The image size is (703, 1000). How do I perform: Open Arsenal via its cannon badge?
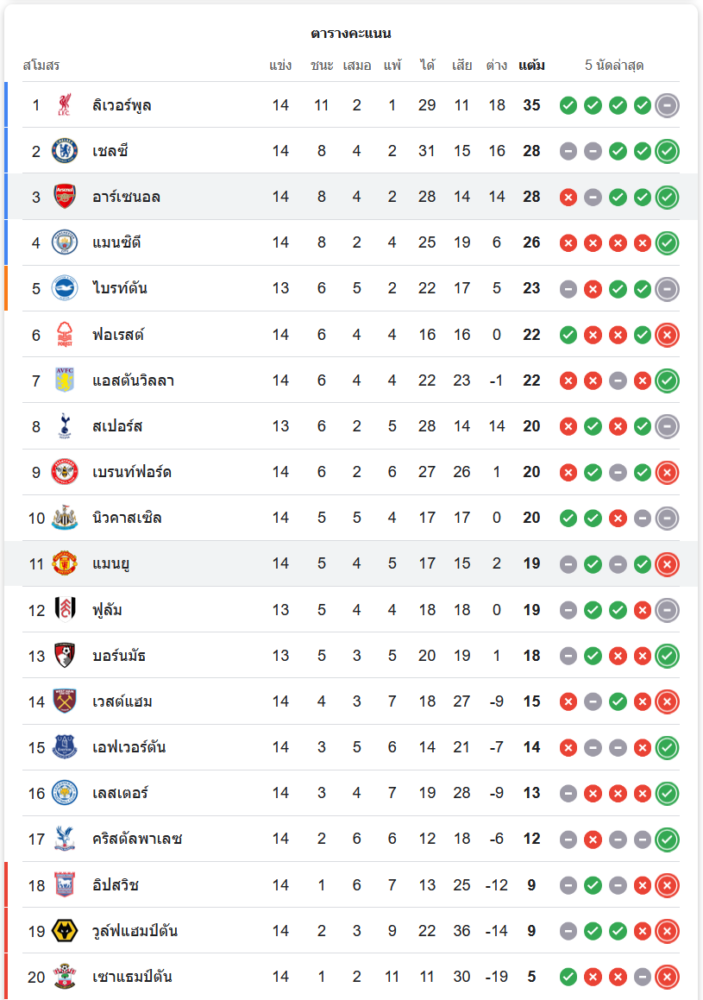(65, 197)
